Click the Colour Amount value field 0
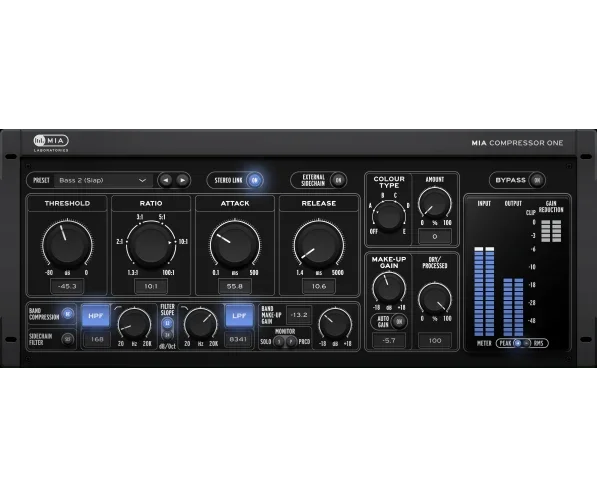Viewport: 597px width, 497px height. pyautogui.click(x=435, y=237)
